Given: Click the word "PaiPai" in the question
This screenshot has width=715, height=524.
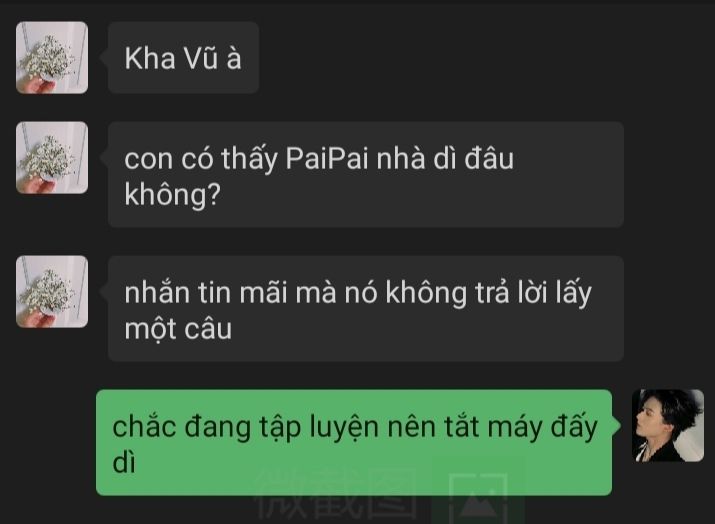Looking at the screenshot, I should pos(326,158).
